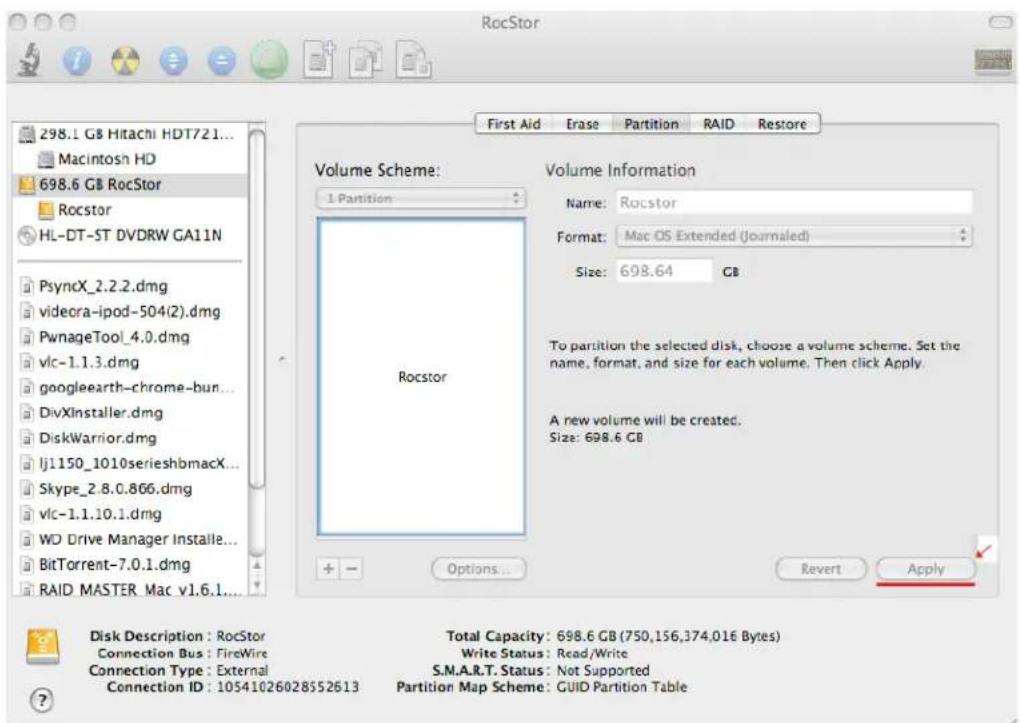Click sidebar scrollbar up arrow
1021x723 pixels.
coord(257,565)
